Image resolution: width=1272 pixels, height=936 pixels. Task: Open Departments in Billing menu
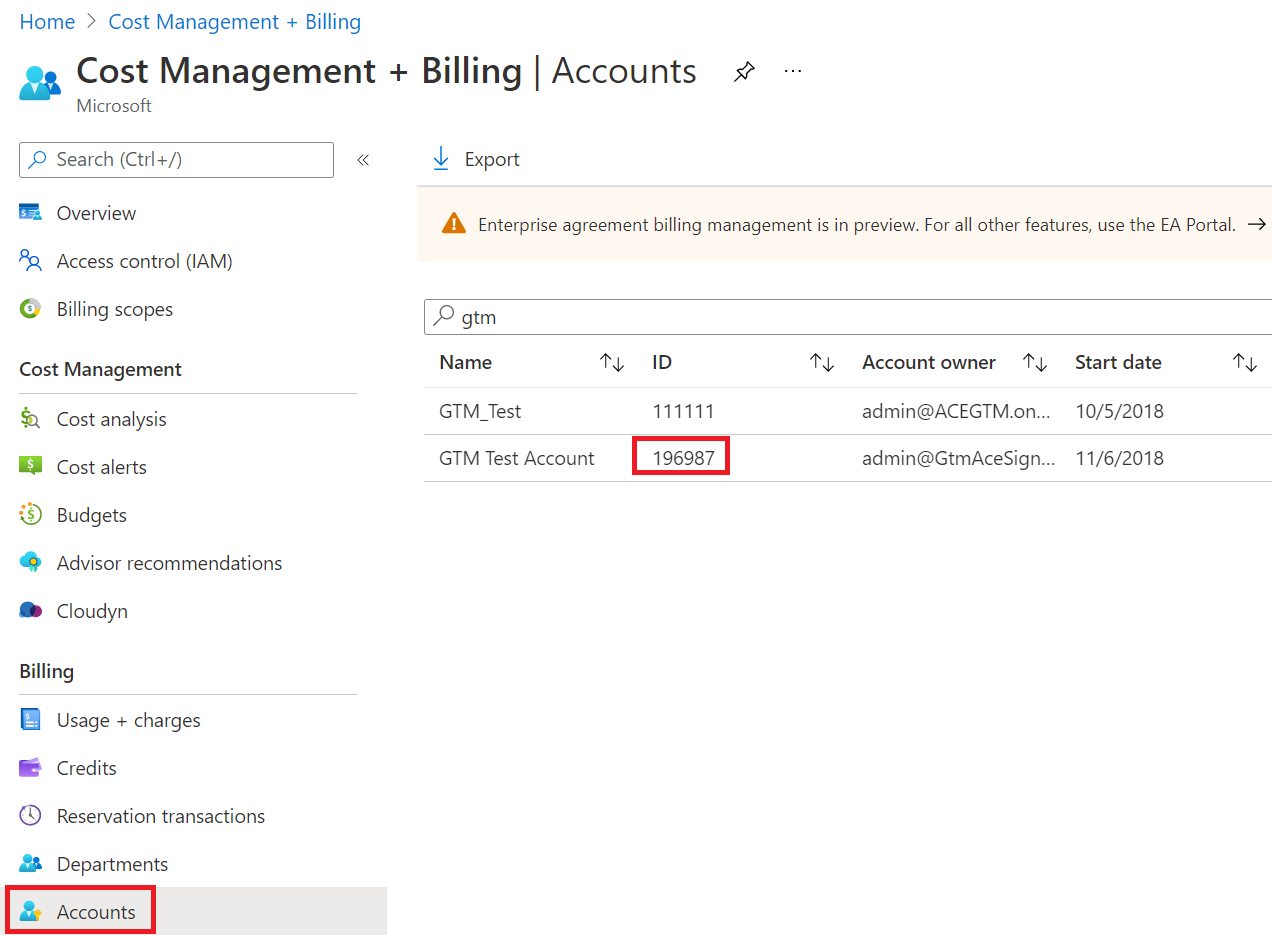112,864
